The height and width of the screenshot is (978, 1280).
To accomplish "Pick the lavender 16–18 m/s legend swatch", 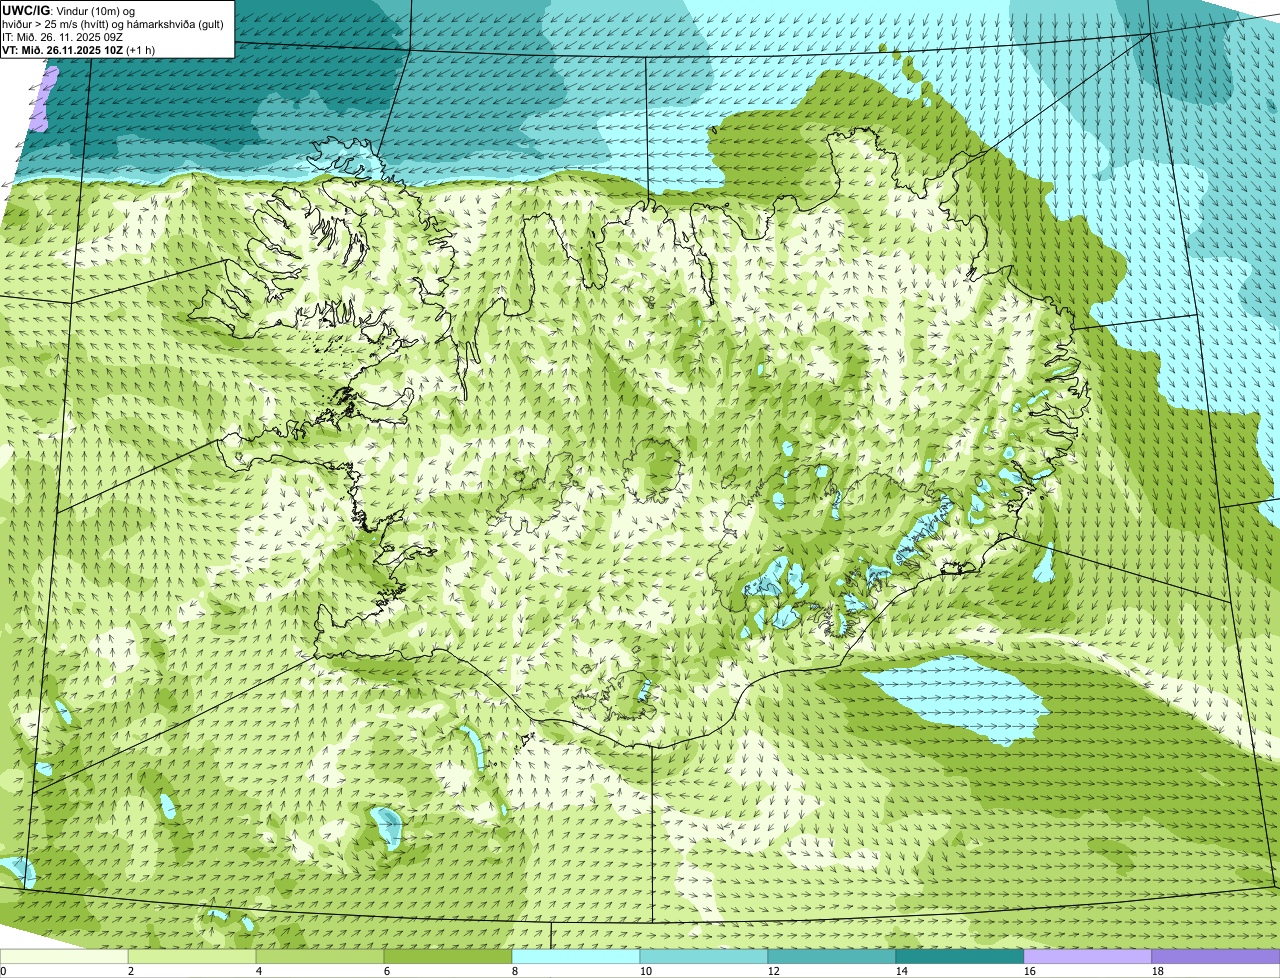I will (1088, 957).
